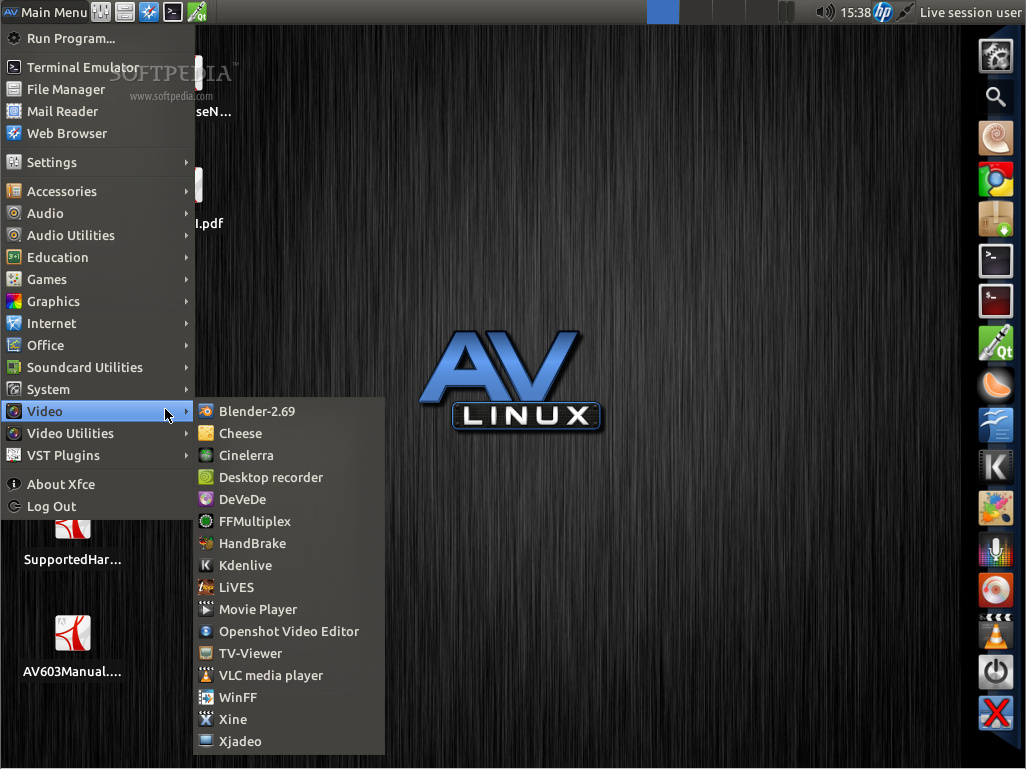Open Video Utilities category
The height and width of the screenshot is (769, 1026).
pos(98,433)
